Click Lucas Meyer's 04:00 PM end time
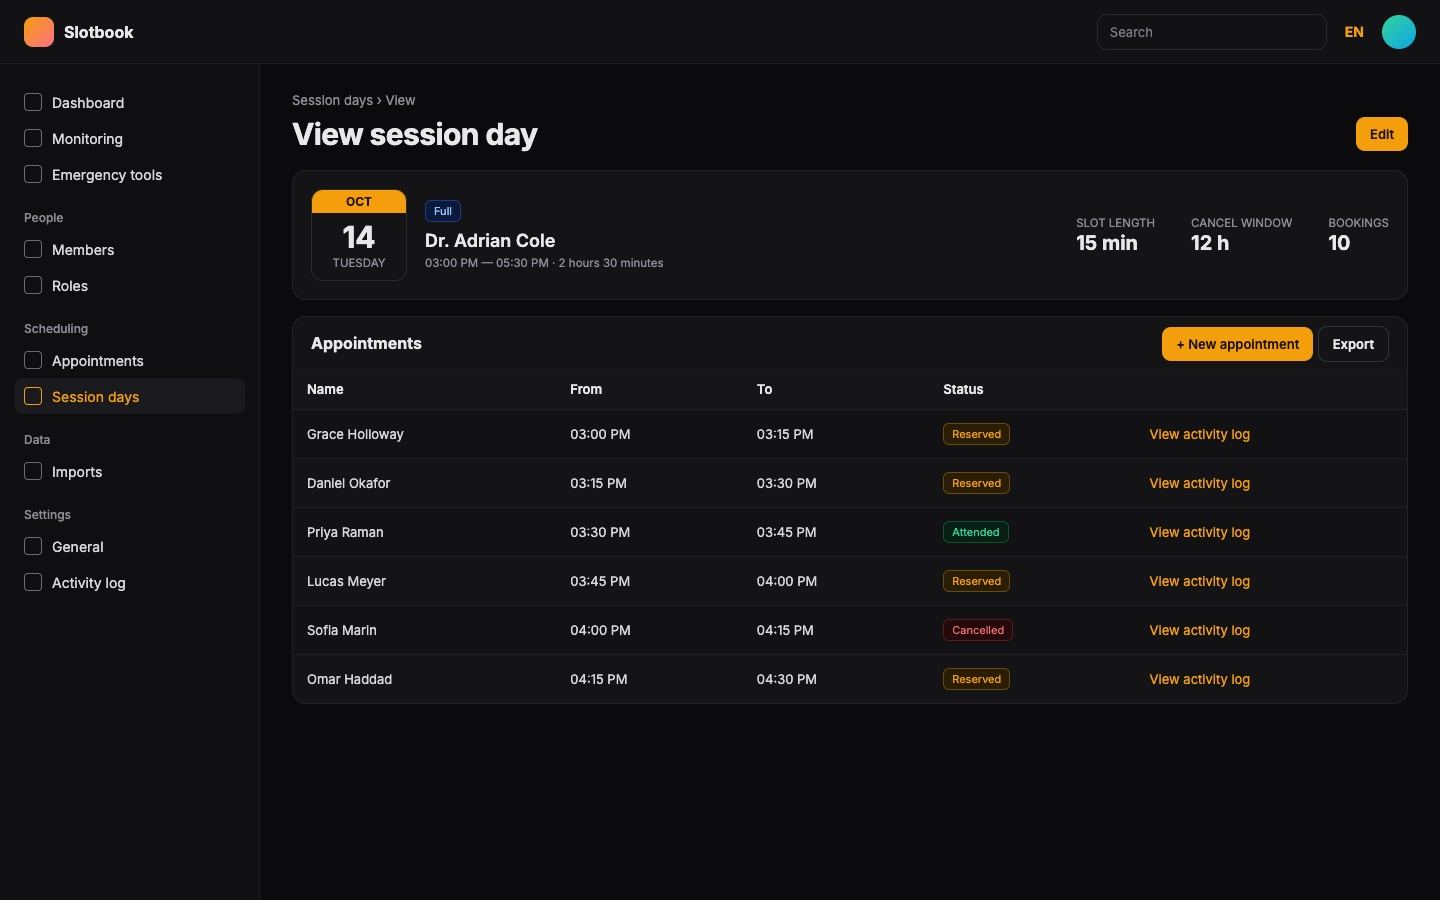The height and width of the screenshot is (900, 1440). click(786, 581)
